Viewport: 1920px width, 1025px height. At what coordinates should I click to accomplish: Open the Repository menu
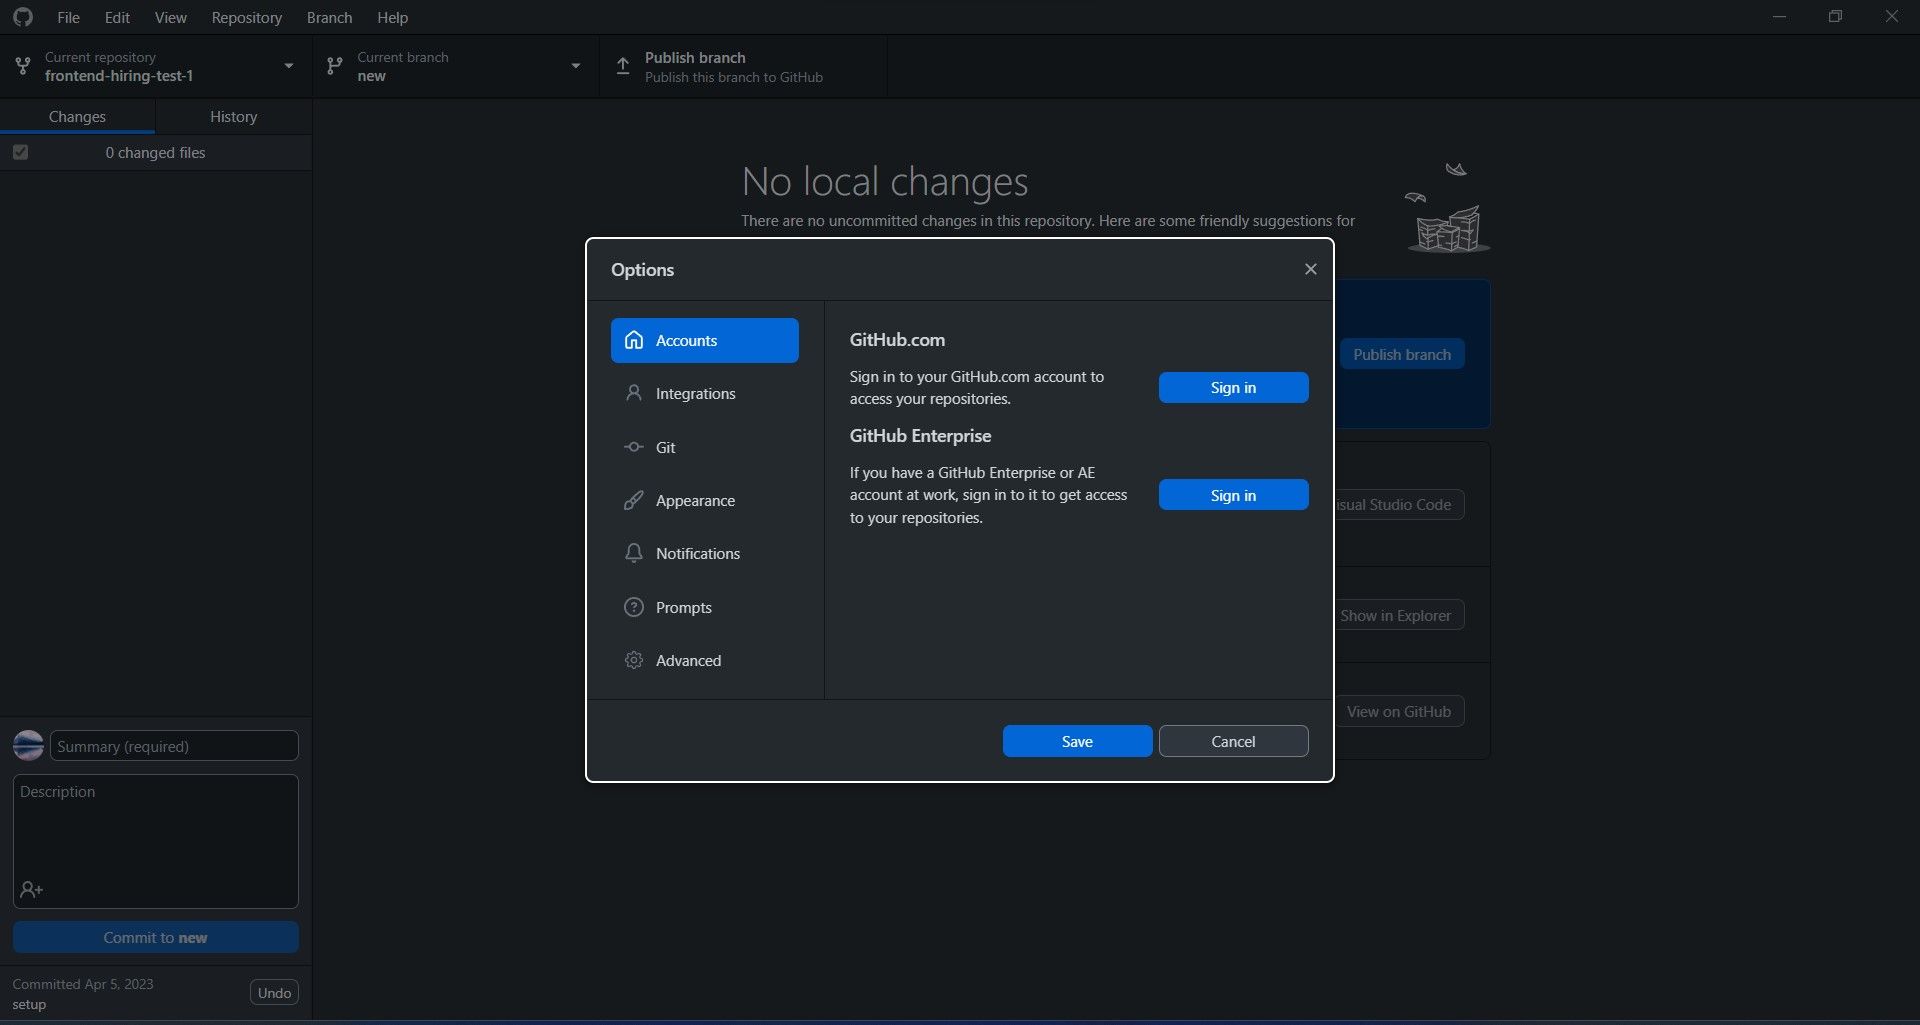coord(246,17)
